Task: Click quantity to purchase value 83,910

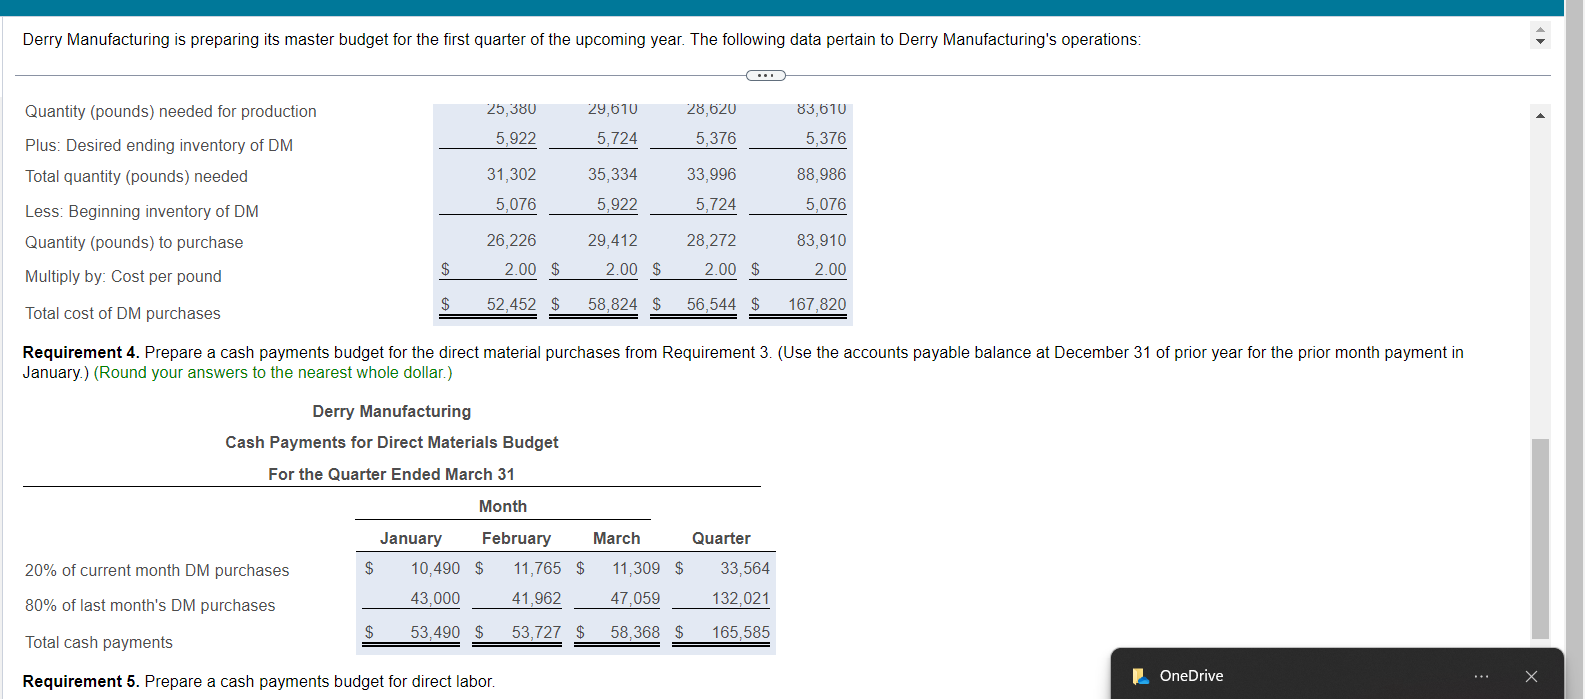Action: click(821, 240)
